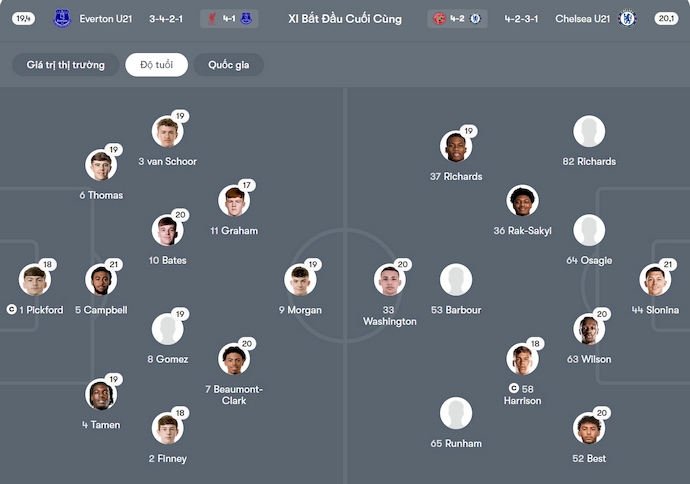Open Everton's last match 4-1 result

tap(229, 18)
